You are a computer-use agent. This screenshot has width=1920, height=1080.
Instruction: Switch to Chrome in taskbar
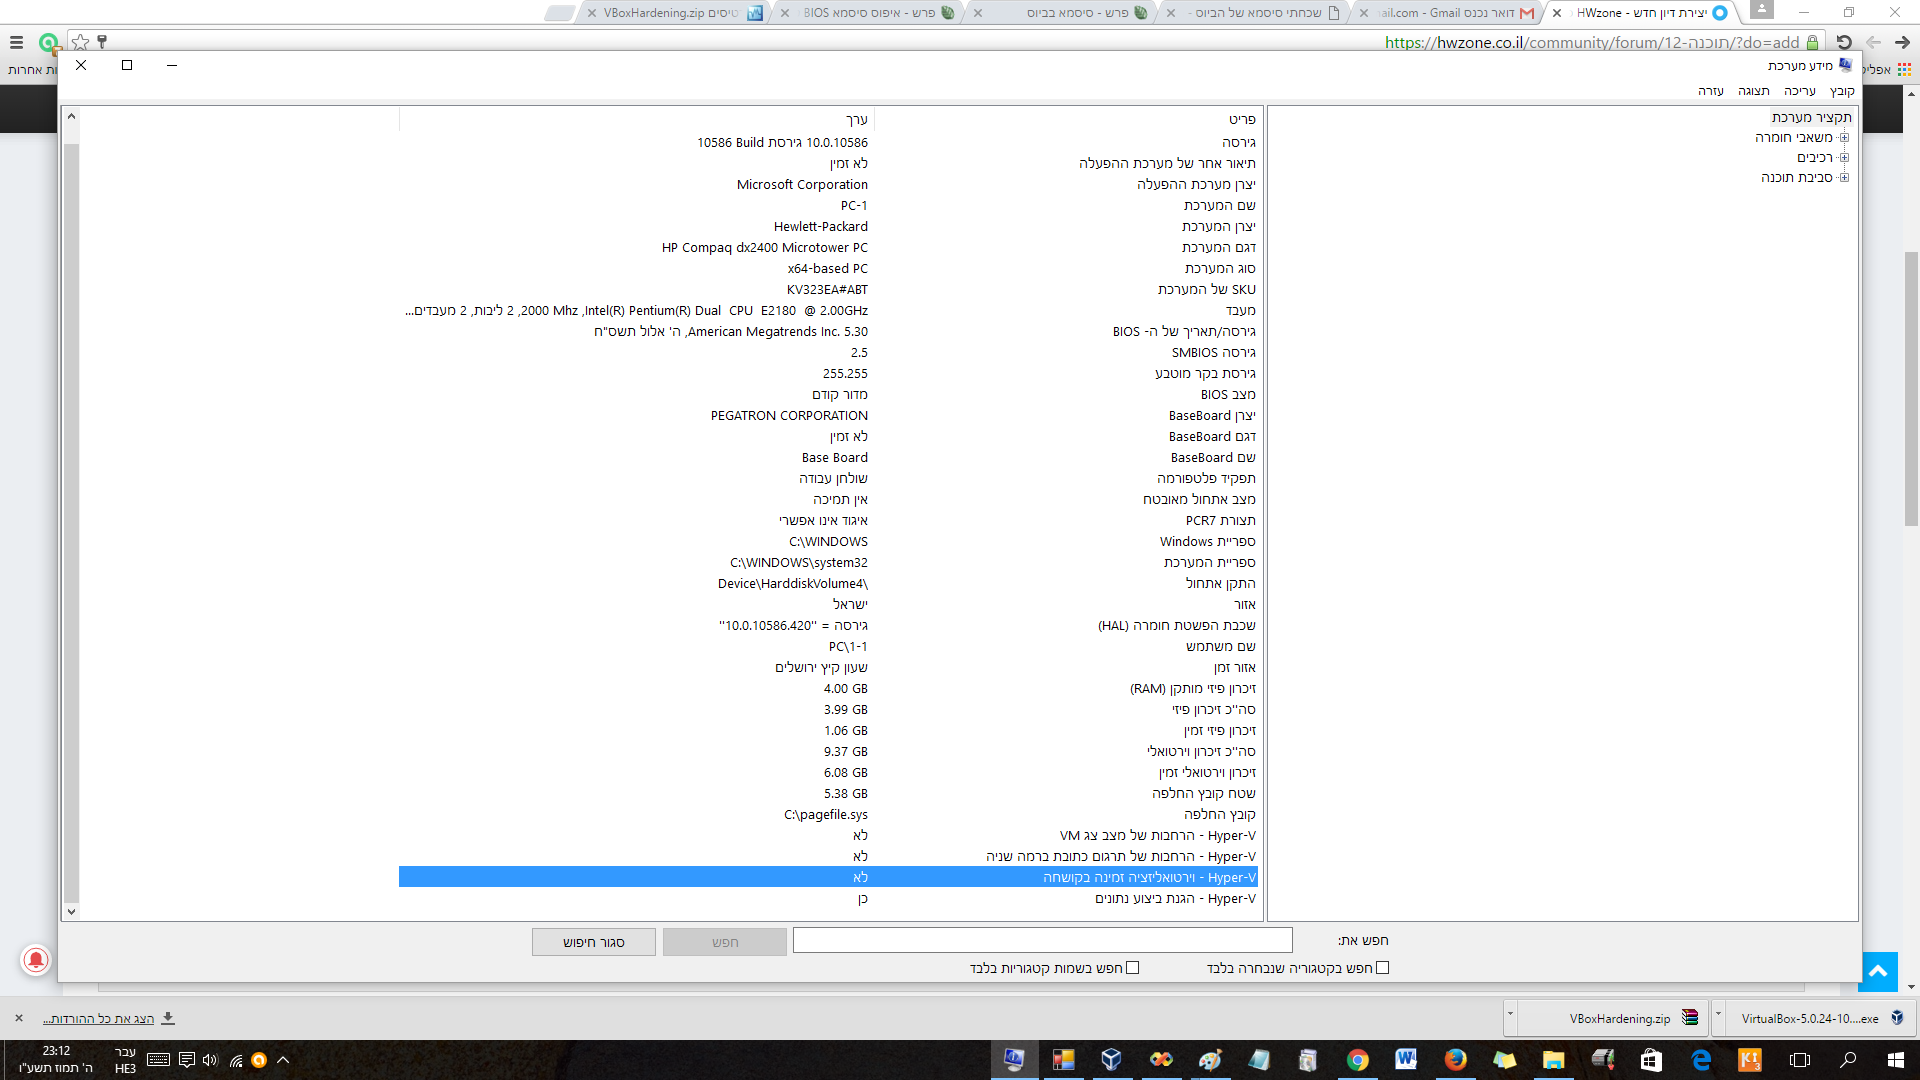[x=1357, y=1060]
